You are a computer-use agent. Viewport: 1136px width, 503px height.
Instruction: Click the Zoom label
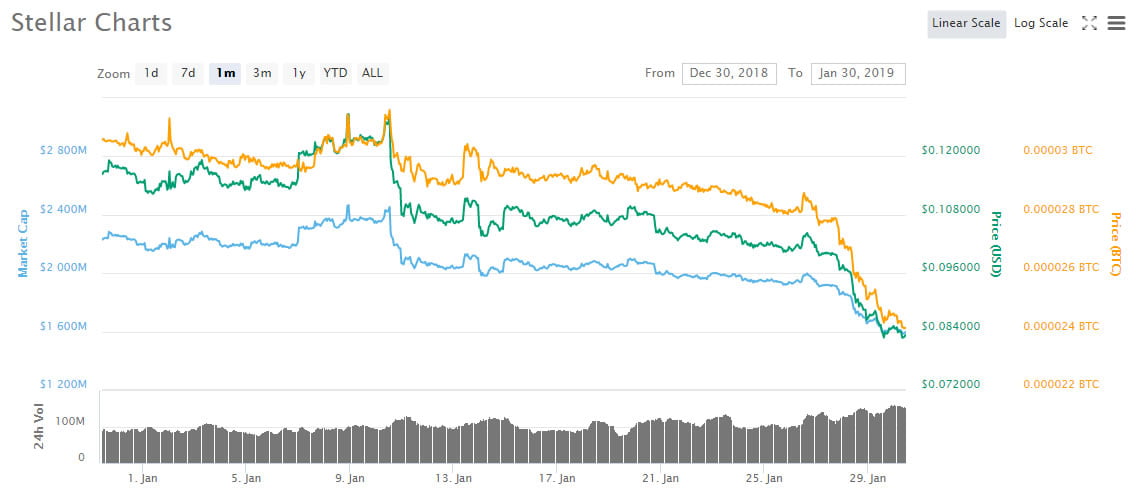(114, 74)
